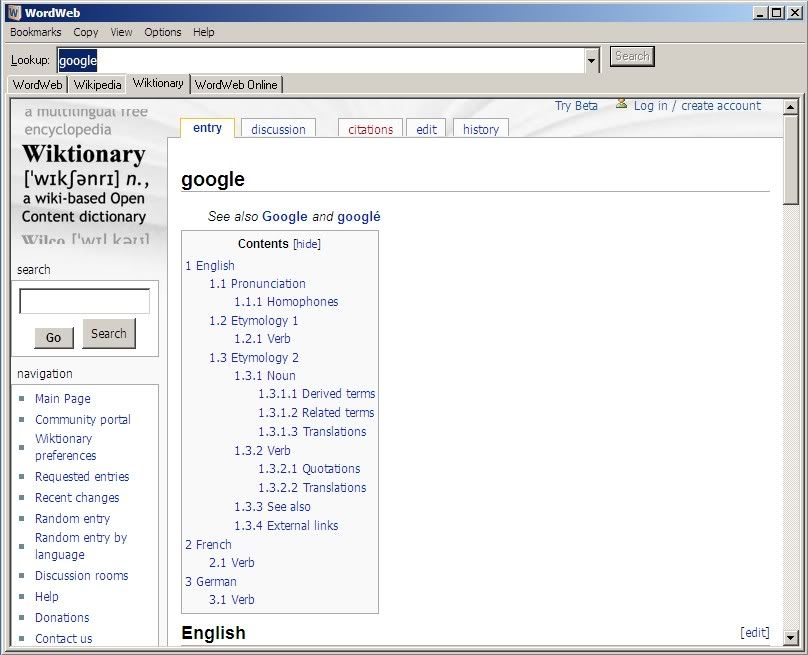Image resolution: width=808 pixels, height=655 pixels.
Task: Jump to 1.1.1 Homophones section
Action: (286, 301)
